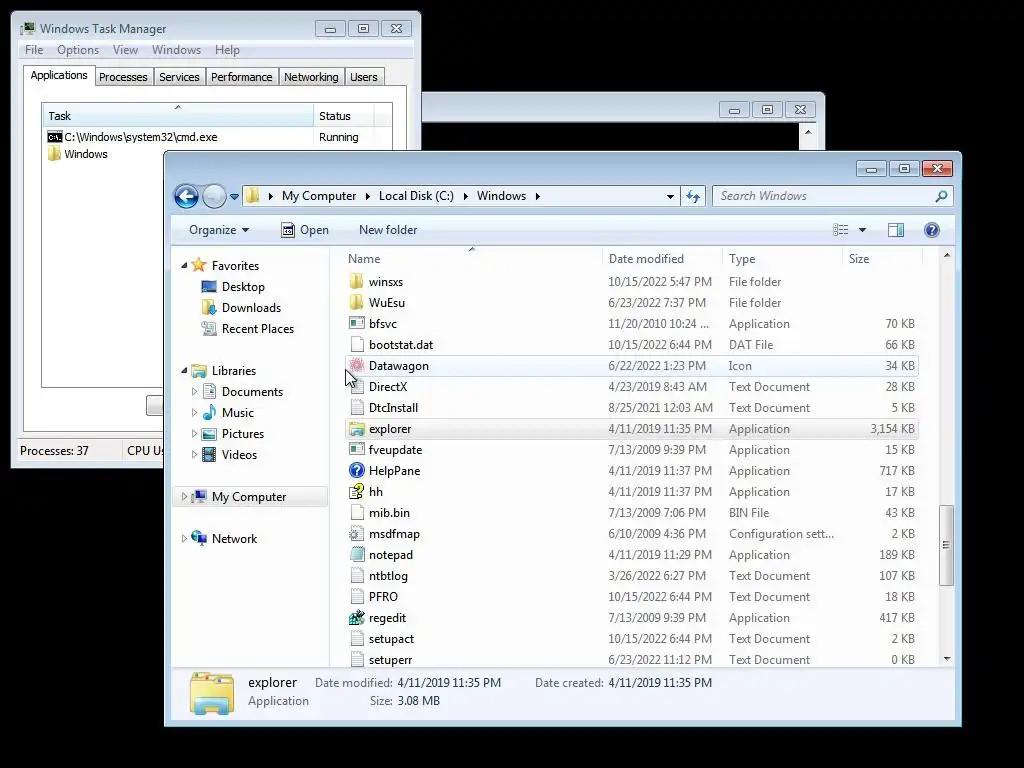Click the Search Windows field
Image resolution: width=1024 pixels, height=768 pixels.
coord(833,196)
